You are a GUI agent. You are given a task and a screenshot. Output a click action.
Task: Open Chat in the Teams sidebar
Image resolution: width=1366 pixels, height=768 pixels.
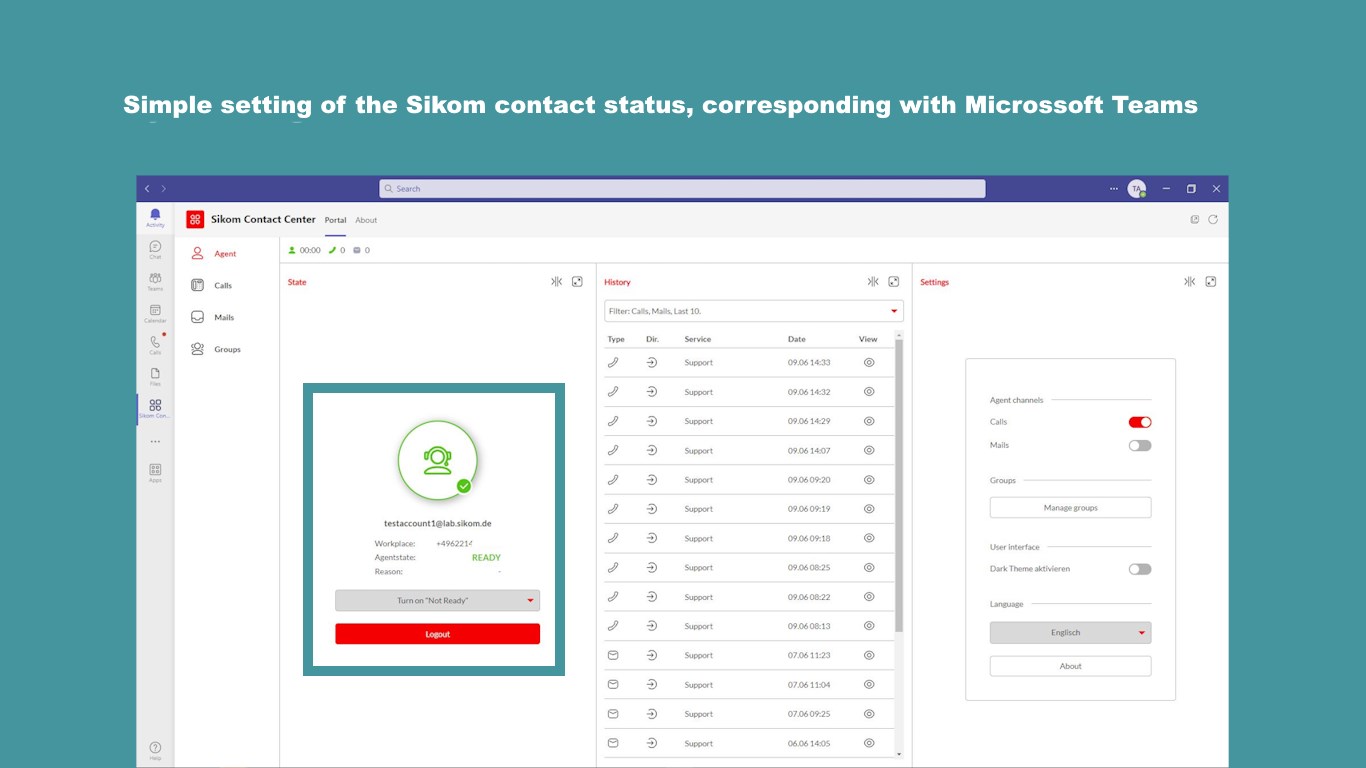(155, 249)
